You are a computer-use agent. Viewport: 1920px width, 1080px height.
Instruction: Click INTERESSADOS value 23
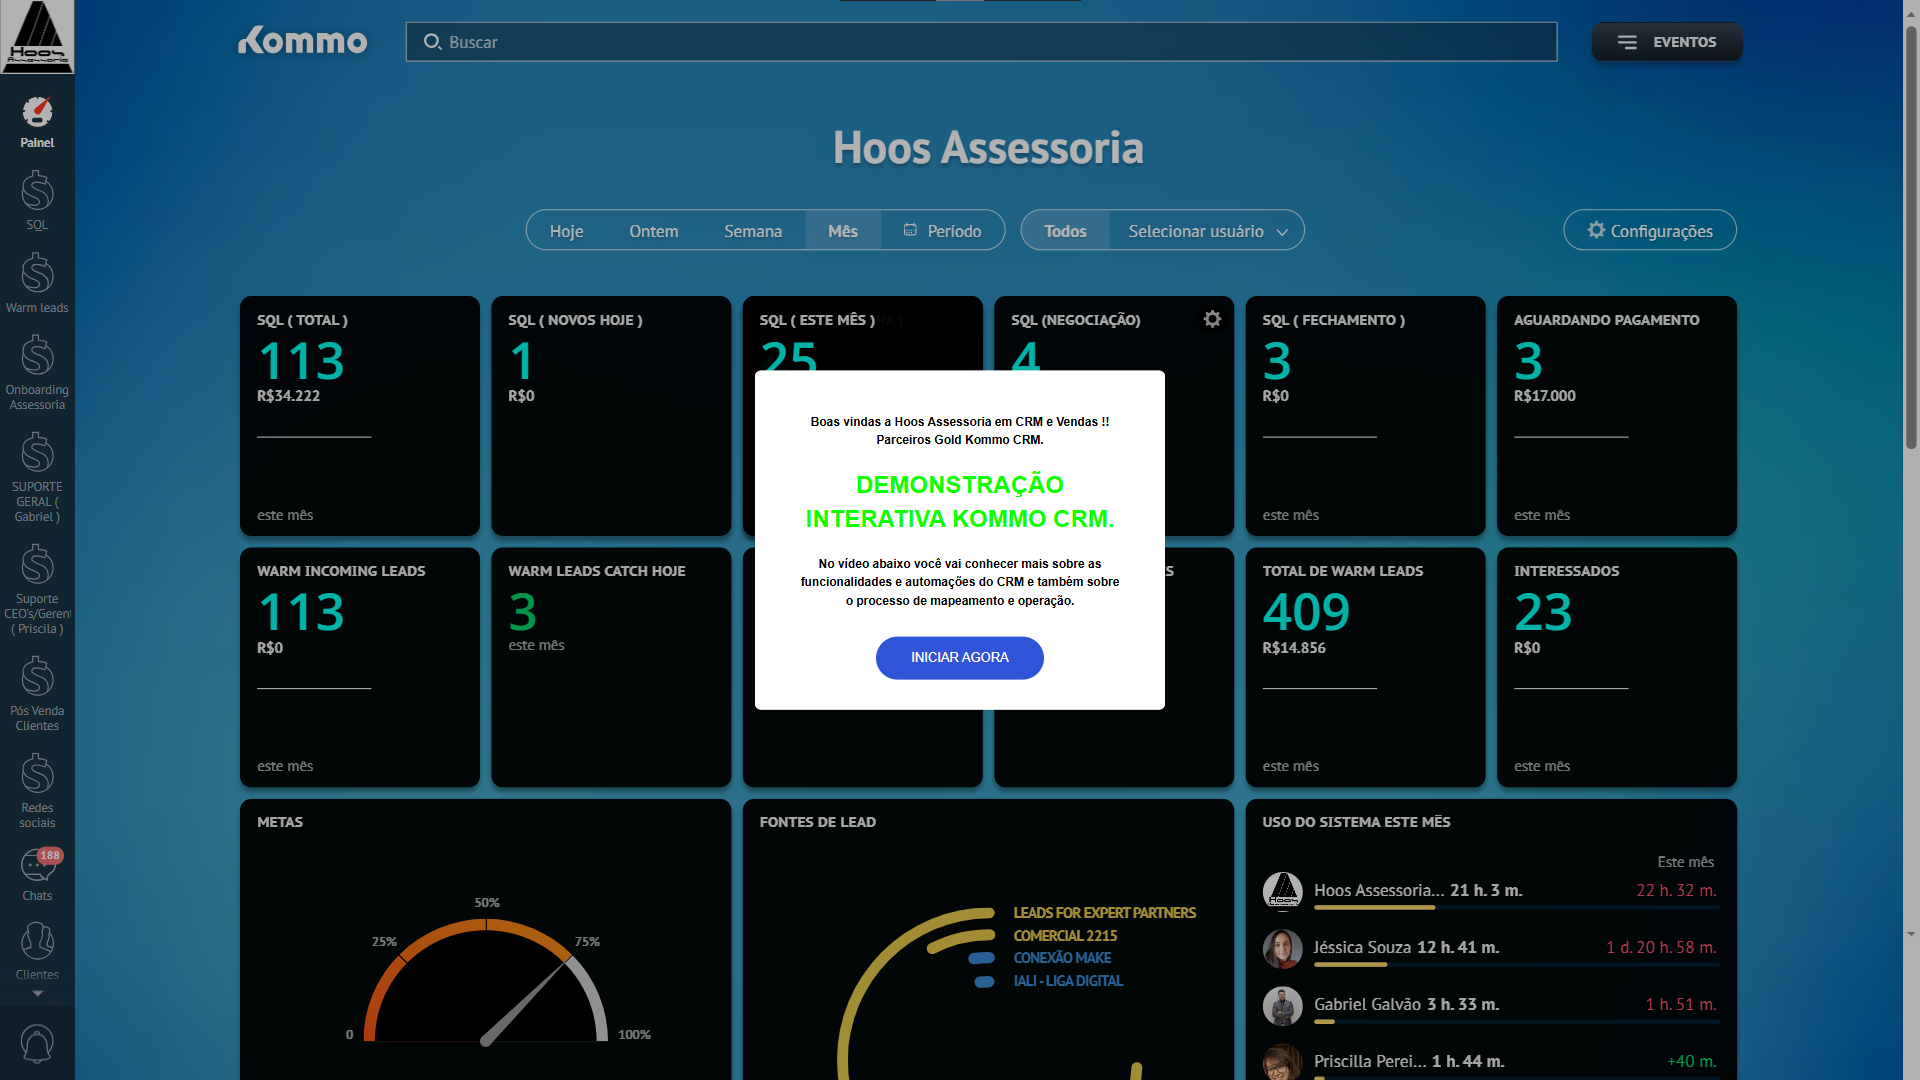tap(1543, 612)
